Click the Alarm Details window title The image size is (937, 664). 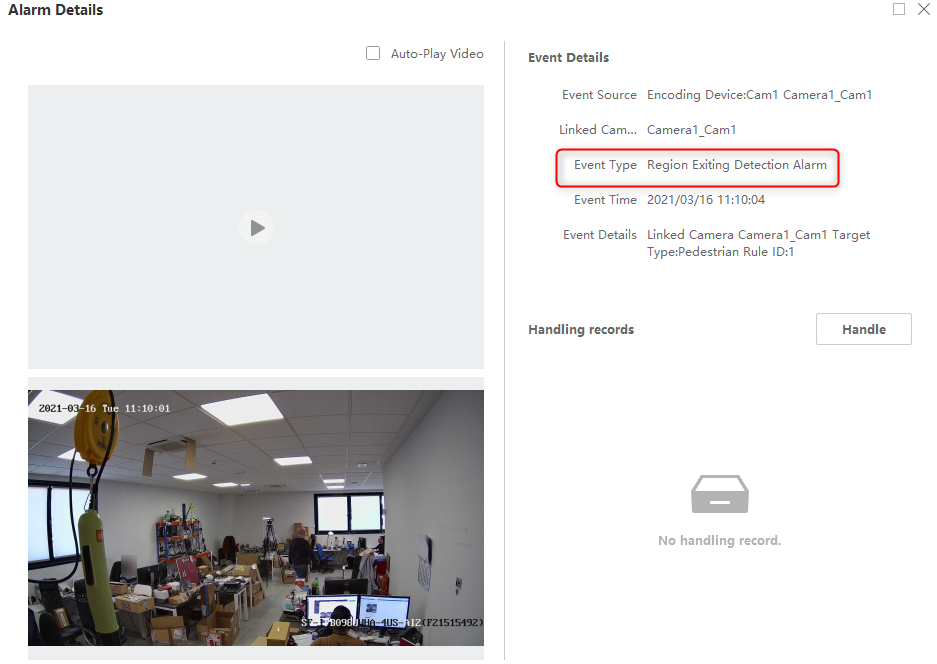click(x=56, y=10)
